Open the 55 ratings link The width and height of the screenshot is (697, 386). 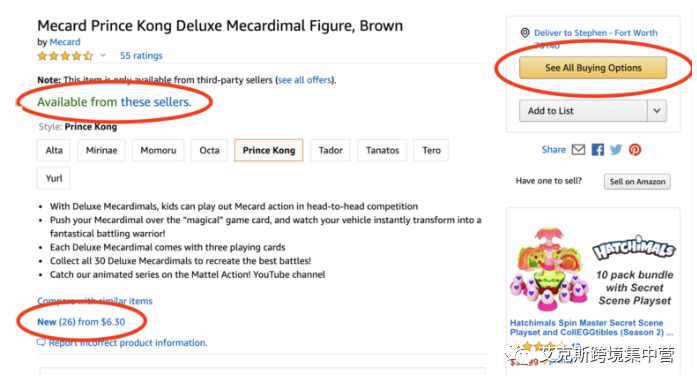pyautogui.click(x=141, y=56)
